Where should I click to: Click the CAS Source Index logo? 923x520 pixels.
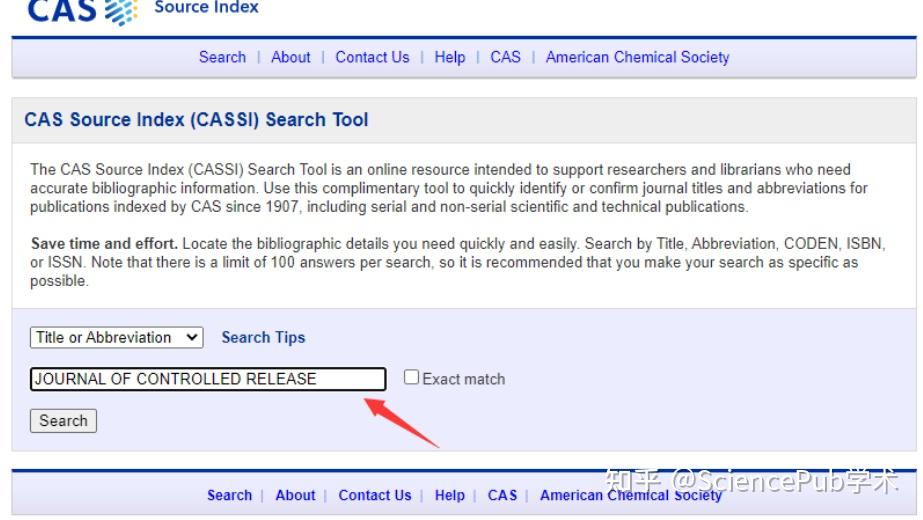(143, 12)
